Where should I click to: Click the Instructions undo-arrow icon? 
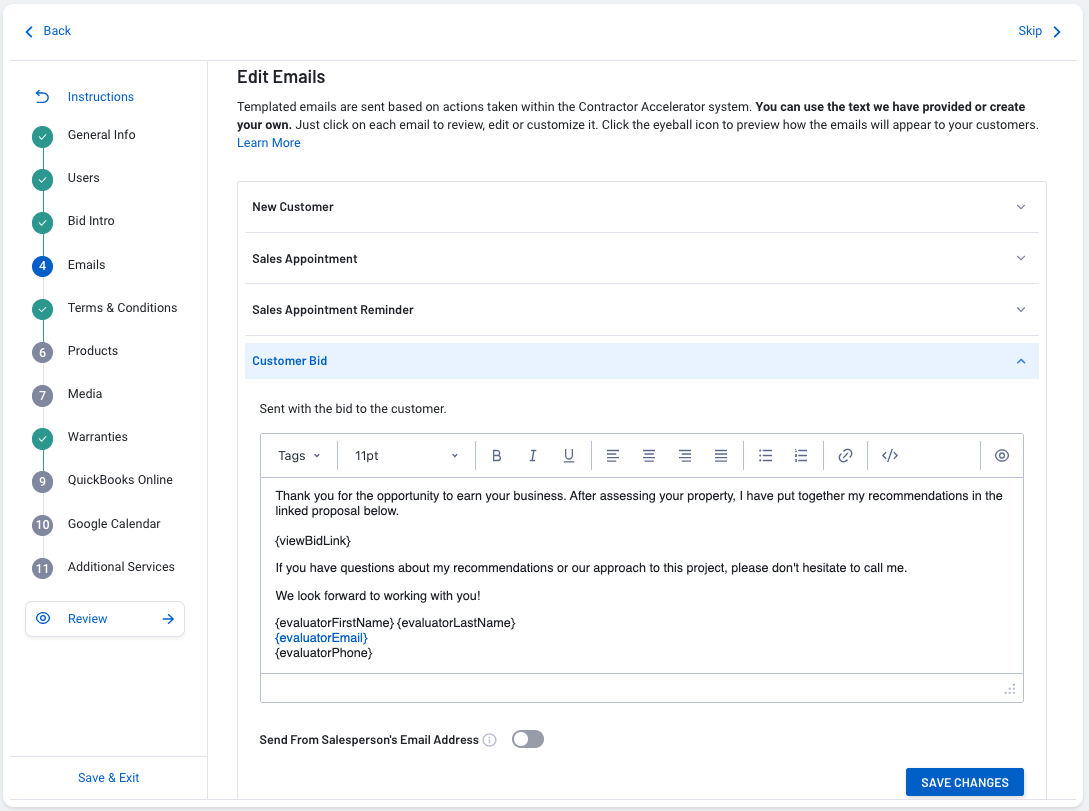click(42, 97)
